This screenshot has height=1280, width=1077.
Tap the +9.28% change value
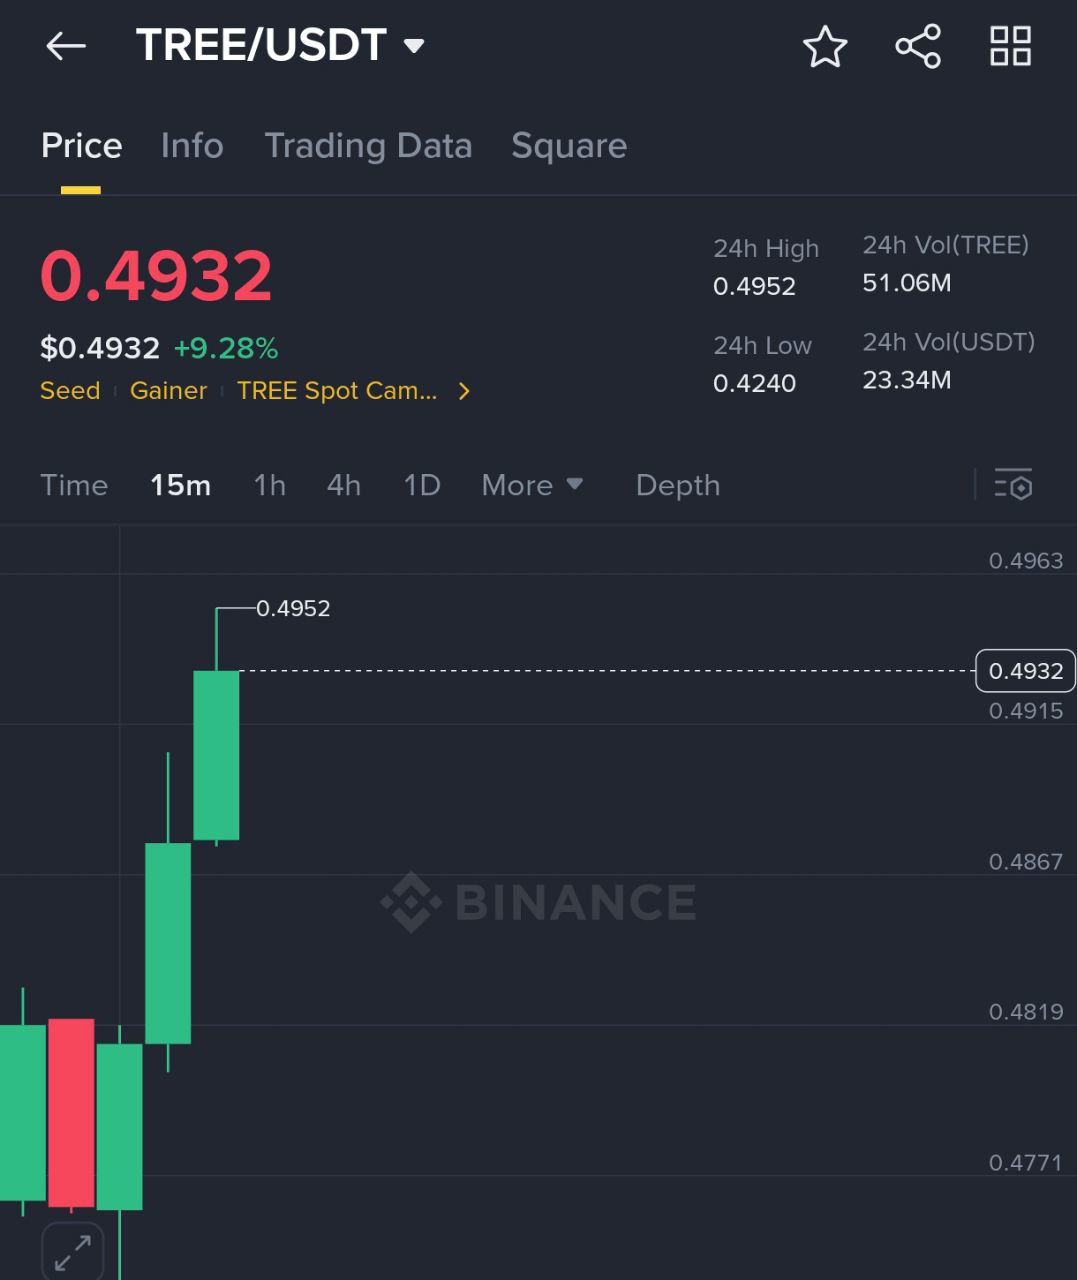point(226,348)
